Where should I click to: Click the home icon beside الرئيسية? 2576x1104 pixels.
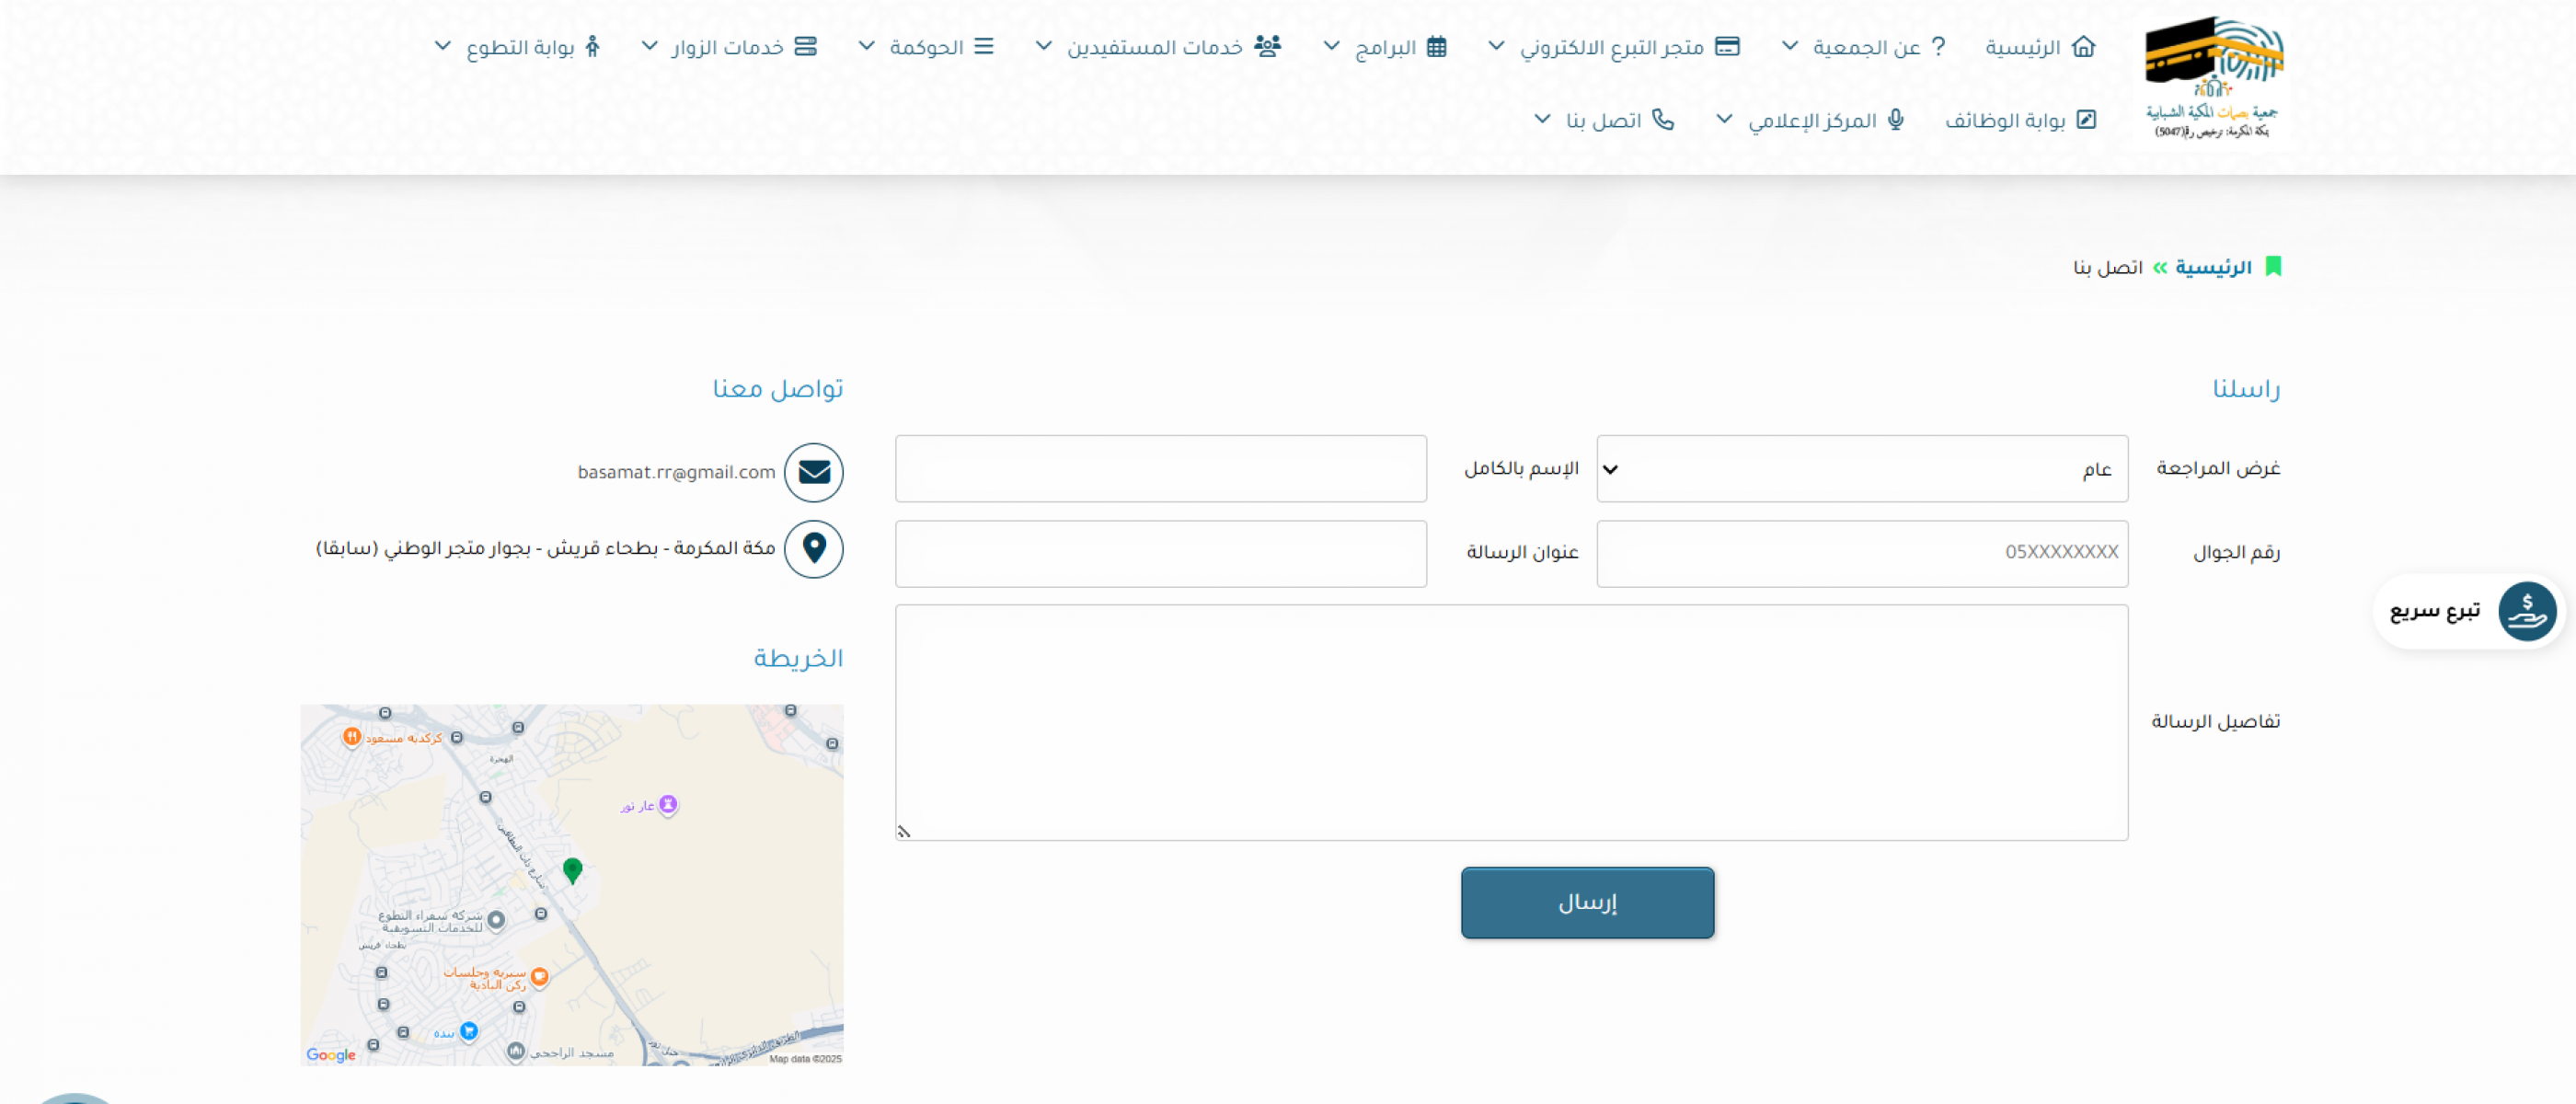click(x=2083, y=47)
